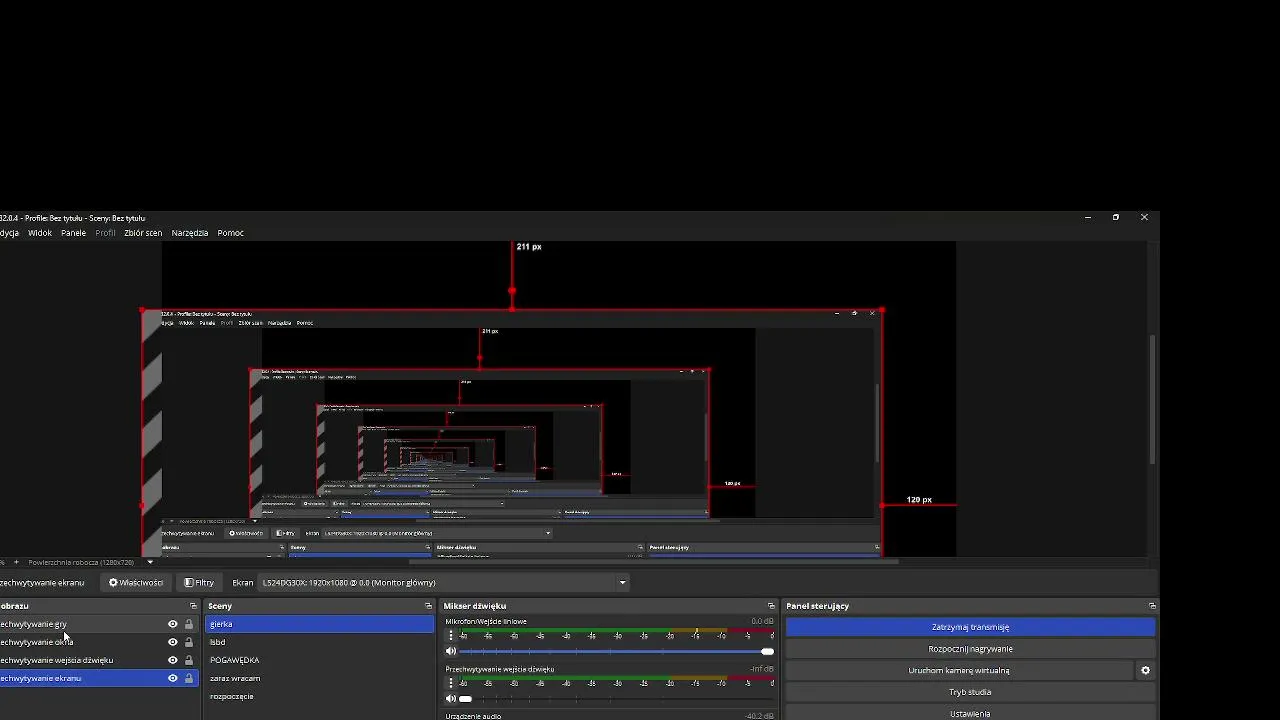Restore down the OBS window

pyautogui.click(x=1116, y=217)
